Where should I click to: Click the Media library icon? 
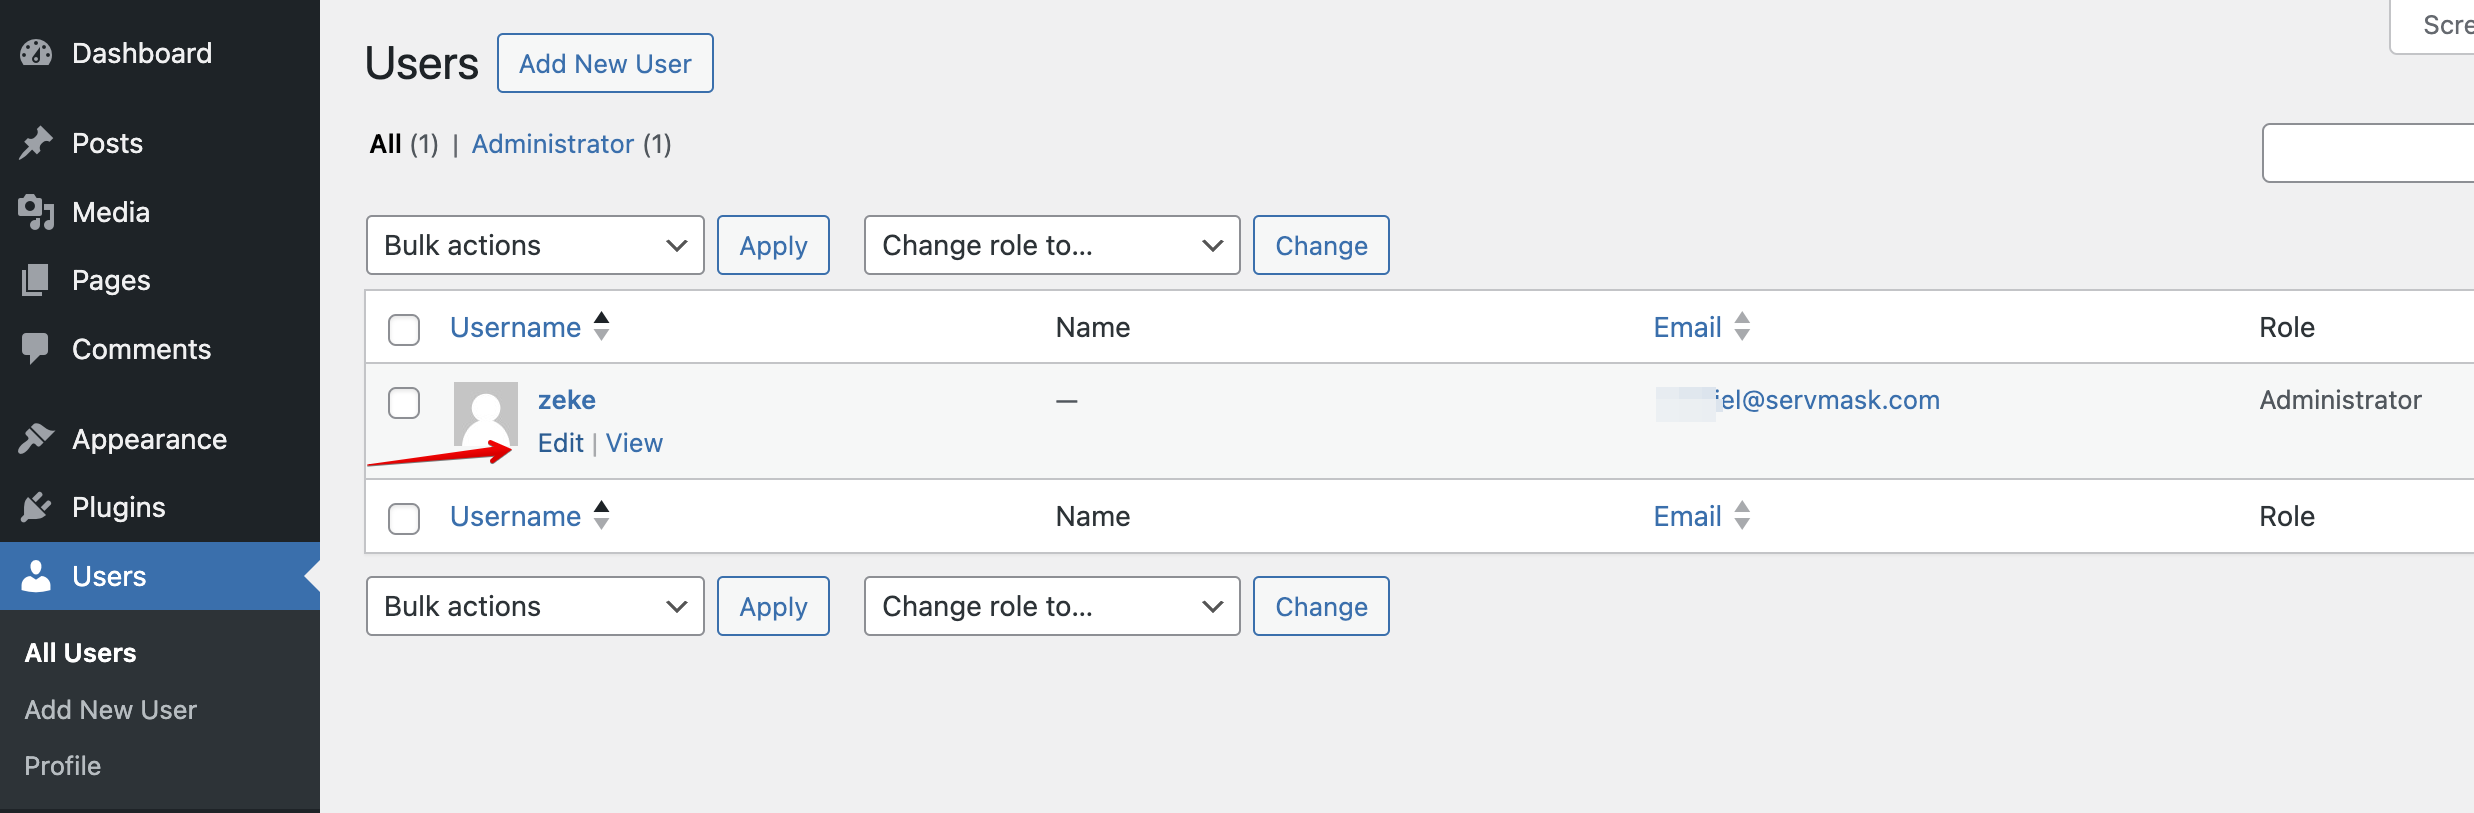(36, 212)
